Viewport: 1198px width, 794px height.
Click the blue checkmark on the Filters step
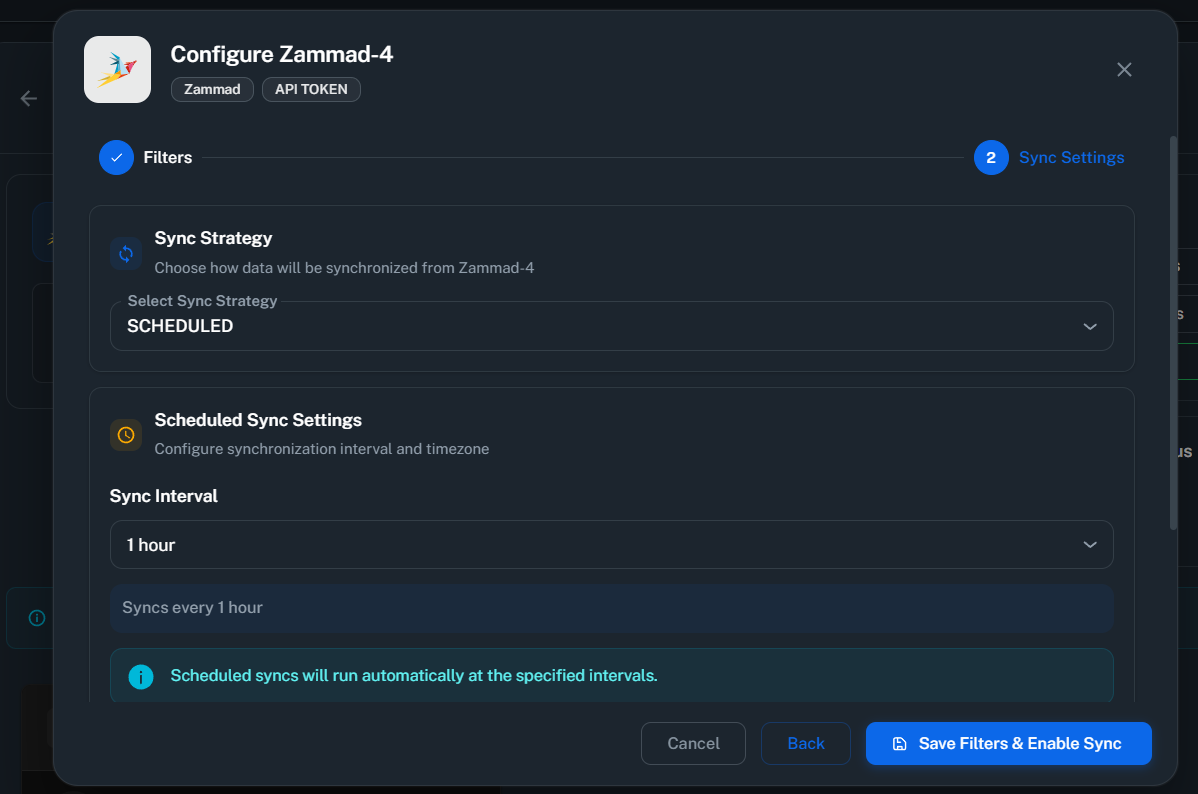pyautogui.click(x=116, y=157)
